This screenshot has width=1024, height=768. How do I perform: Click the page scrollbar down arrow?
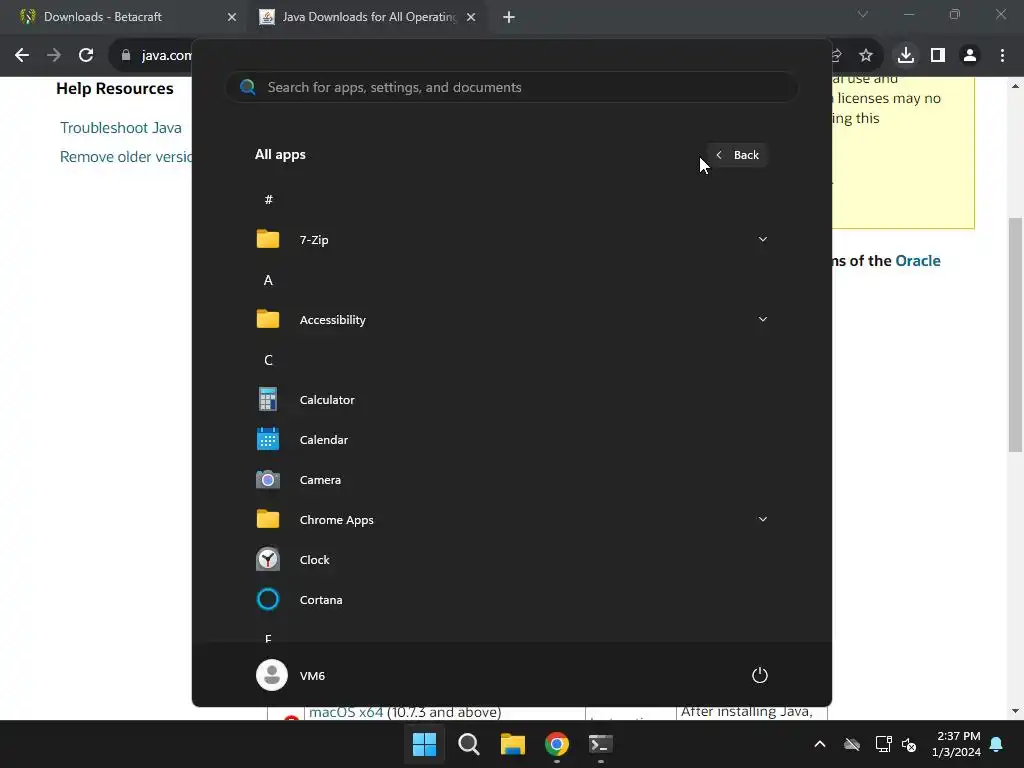click(x=1016, y=711)
